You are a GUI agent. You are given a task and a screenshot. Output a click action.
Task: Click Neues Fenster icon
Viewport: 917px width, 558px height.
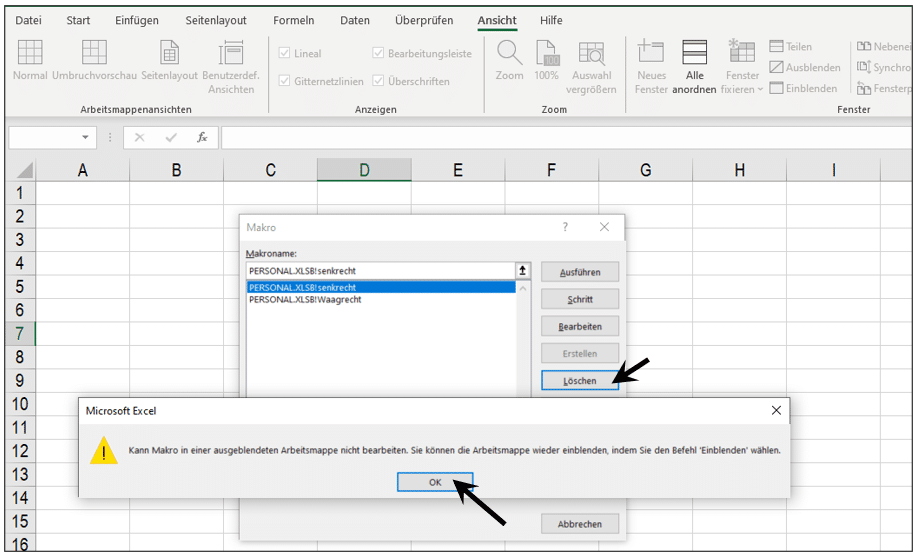[x=651, y=53]
